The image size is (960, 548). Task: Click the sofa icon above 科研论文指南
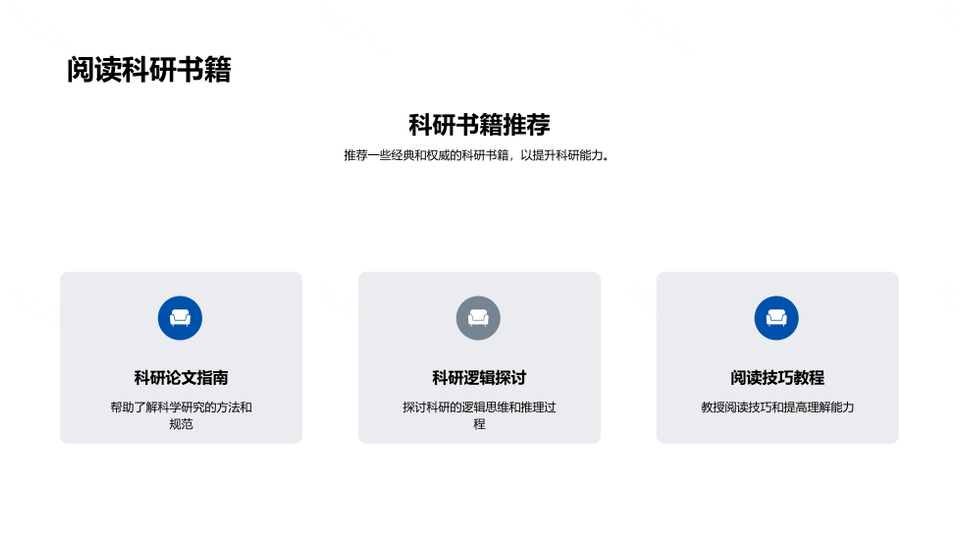180,318
